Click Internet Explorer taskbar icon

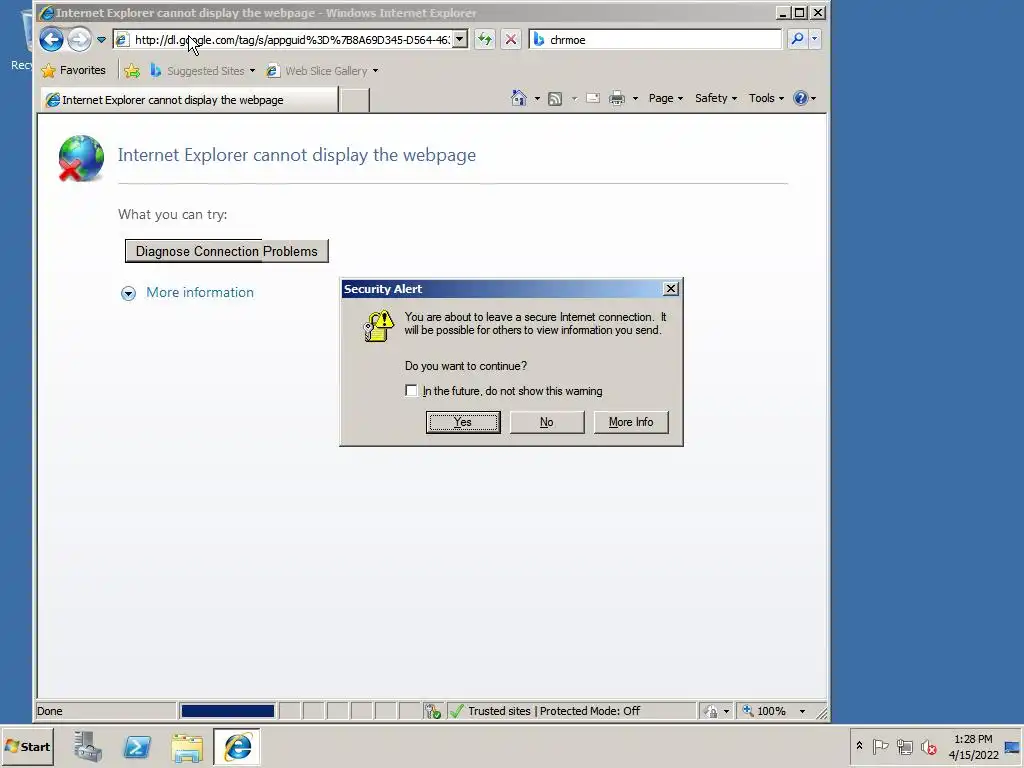coord(237,746)
